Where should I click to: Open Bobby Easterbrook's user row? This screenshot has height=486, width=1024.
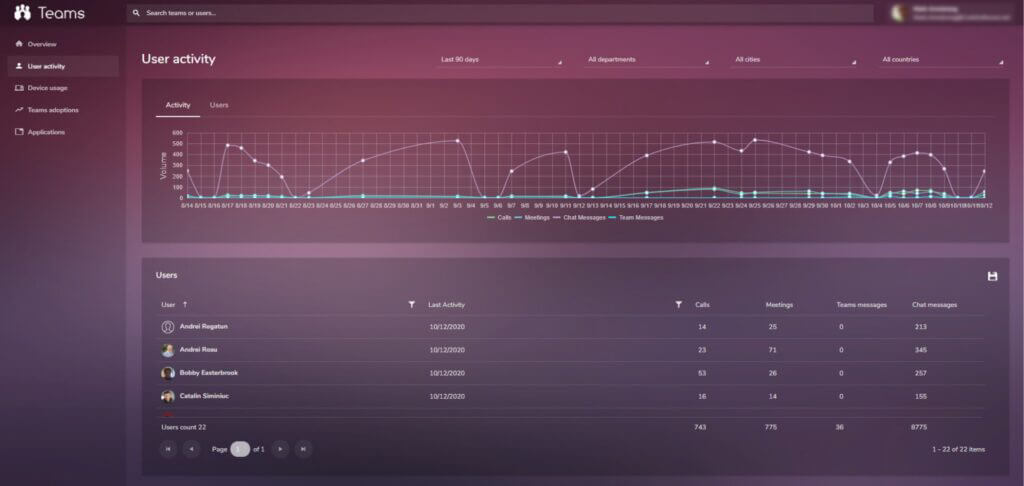208,373
